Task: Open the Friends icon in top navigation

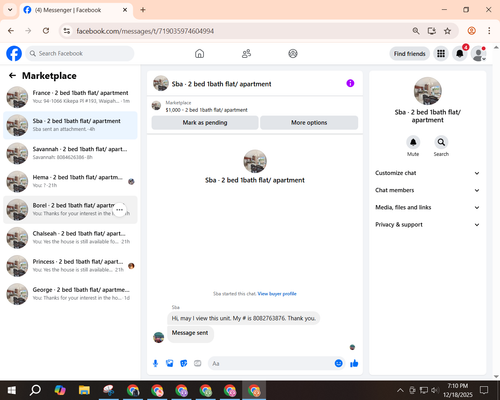Action: [x=246, y=53]
